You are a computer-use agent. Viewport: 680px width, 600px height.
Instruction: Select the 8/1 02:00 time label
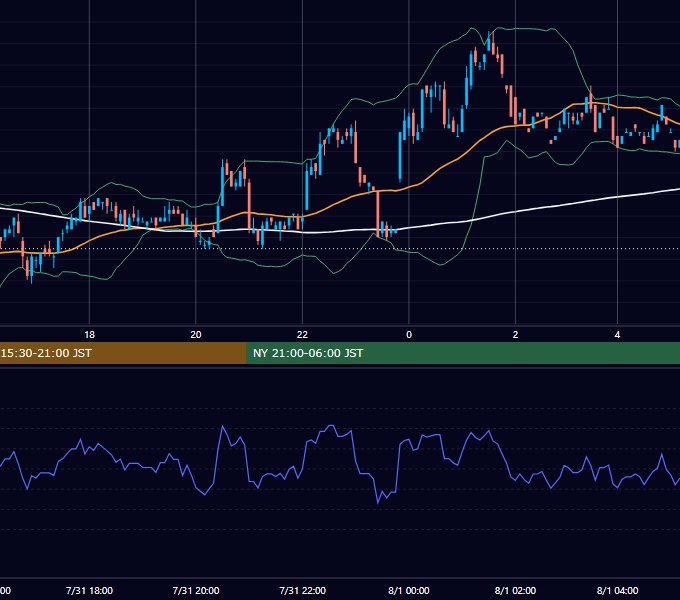[x=515, y=590]
